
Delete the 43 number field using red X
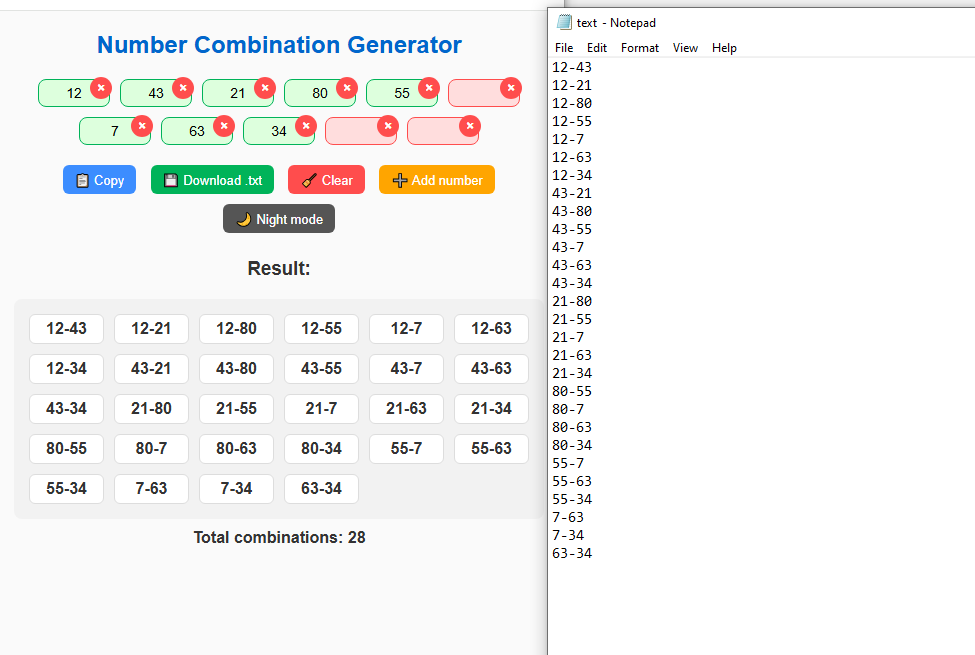[183, 88]
